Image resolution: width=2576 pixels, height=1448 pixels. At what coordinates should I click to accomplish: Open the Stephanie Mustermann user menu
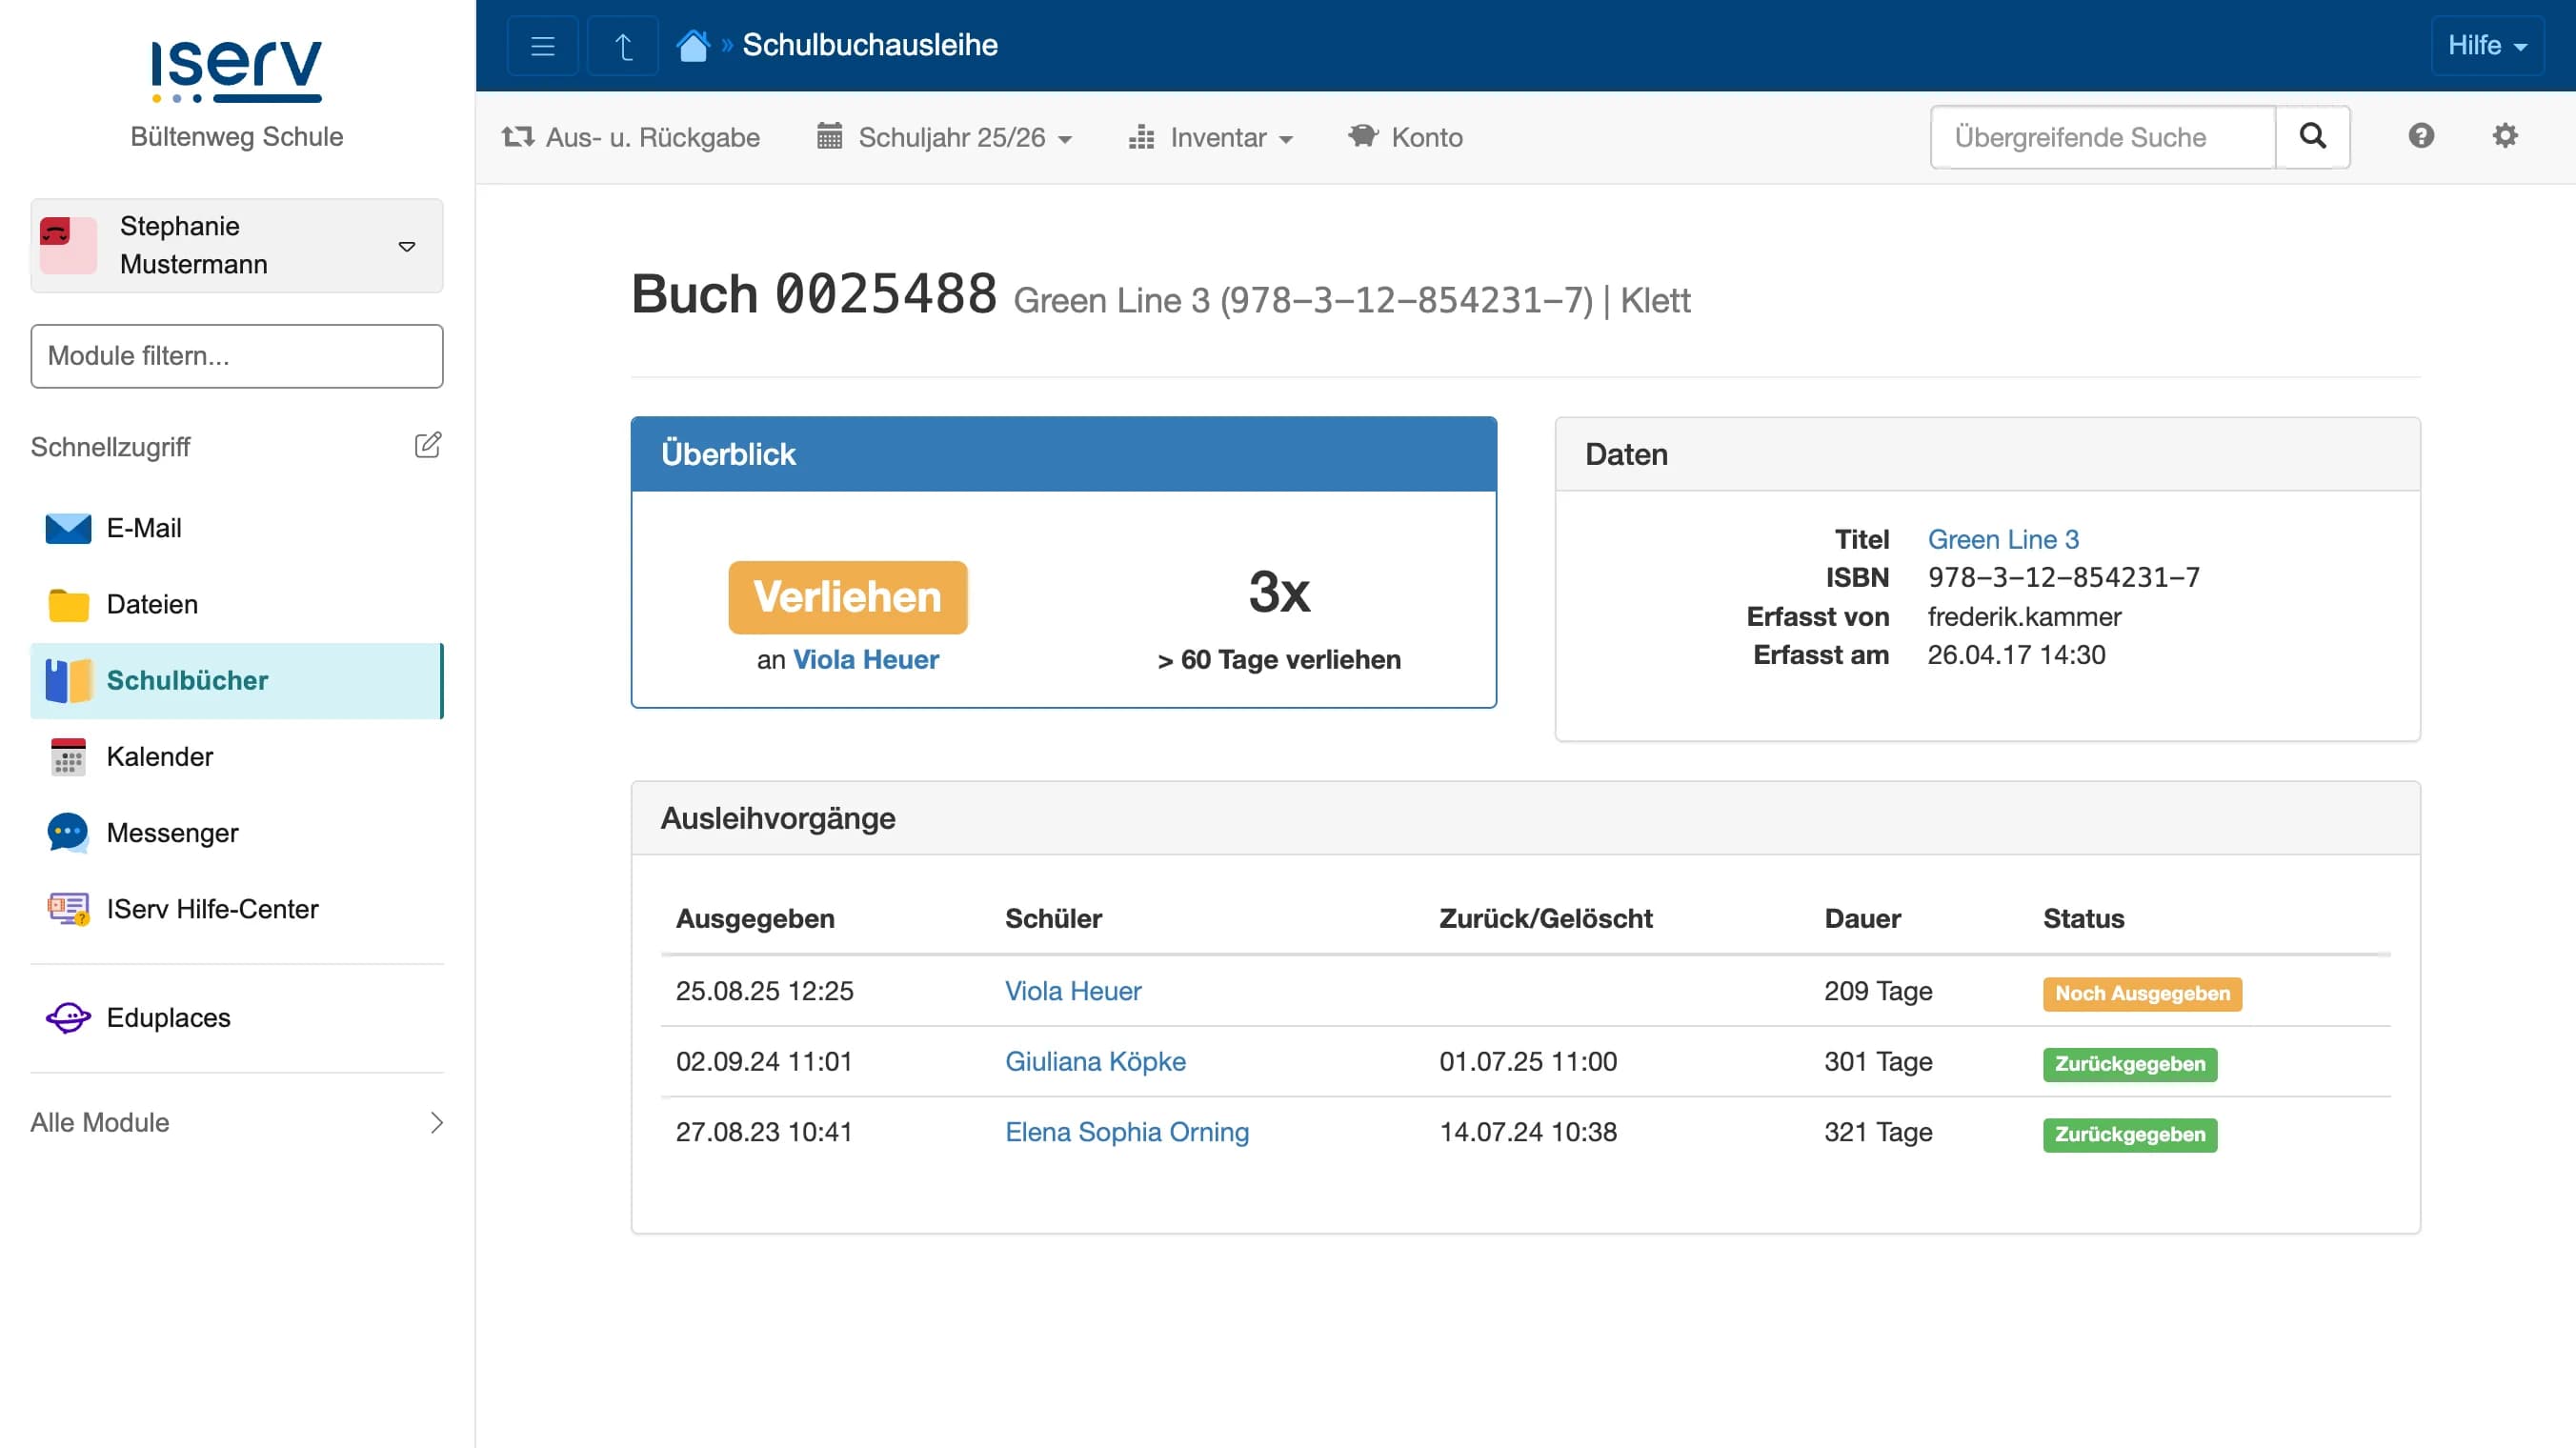point(237,246)
